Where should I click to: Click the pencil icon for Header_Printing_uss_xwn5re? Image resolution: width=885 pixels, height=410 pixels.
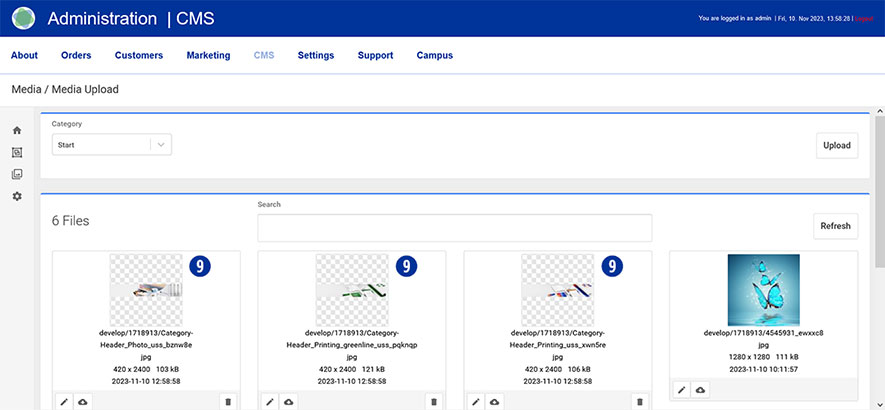click(x=475, y=401)
